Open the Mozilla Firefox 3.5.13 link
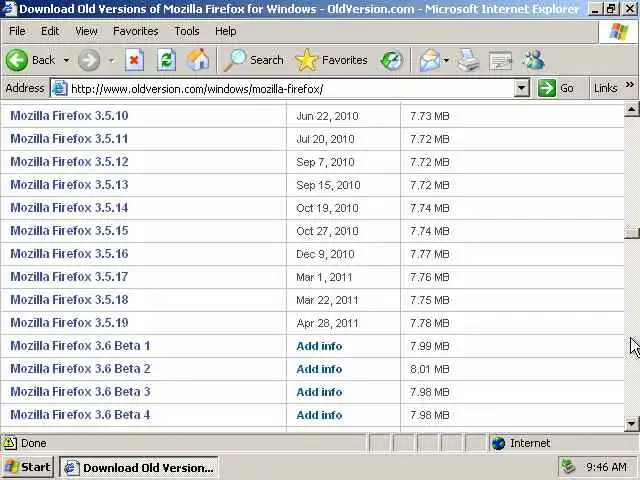The width and height of the screenshot is (640, 480). pyautogui.click(x=69, y=184)
